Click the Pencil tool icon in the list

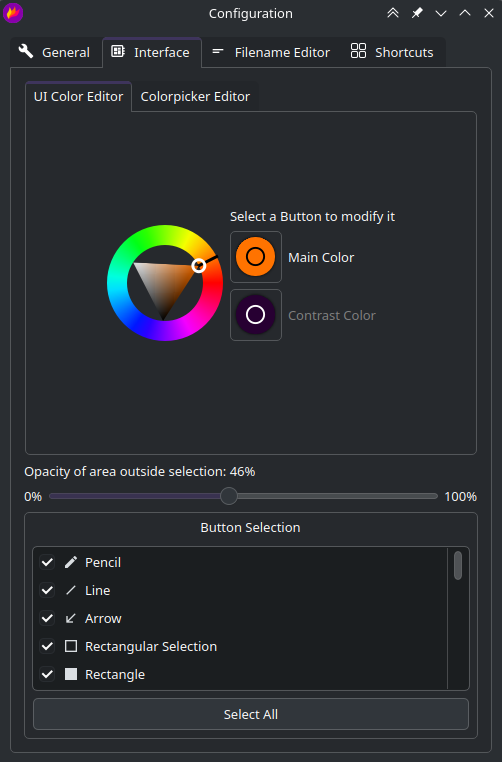(71, 562)
